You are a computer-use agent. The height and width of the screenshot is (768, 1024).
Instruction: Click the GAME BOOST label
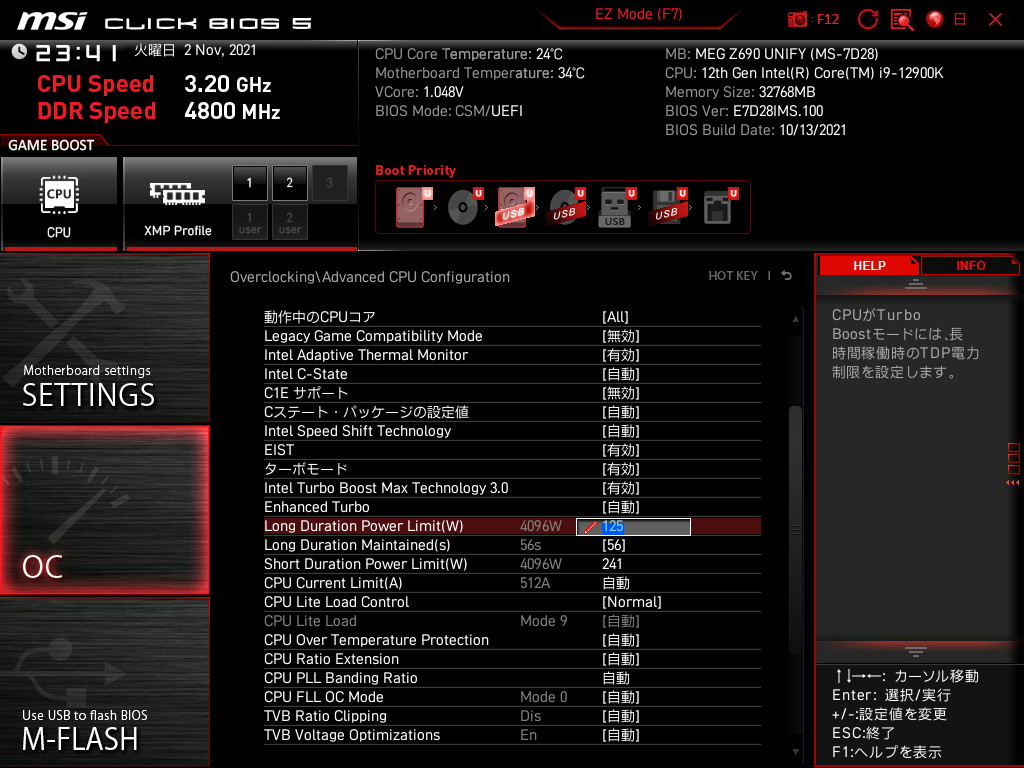click(x=51, y=145)
